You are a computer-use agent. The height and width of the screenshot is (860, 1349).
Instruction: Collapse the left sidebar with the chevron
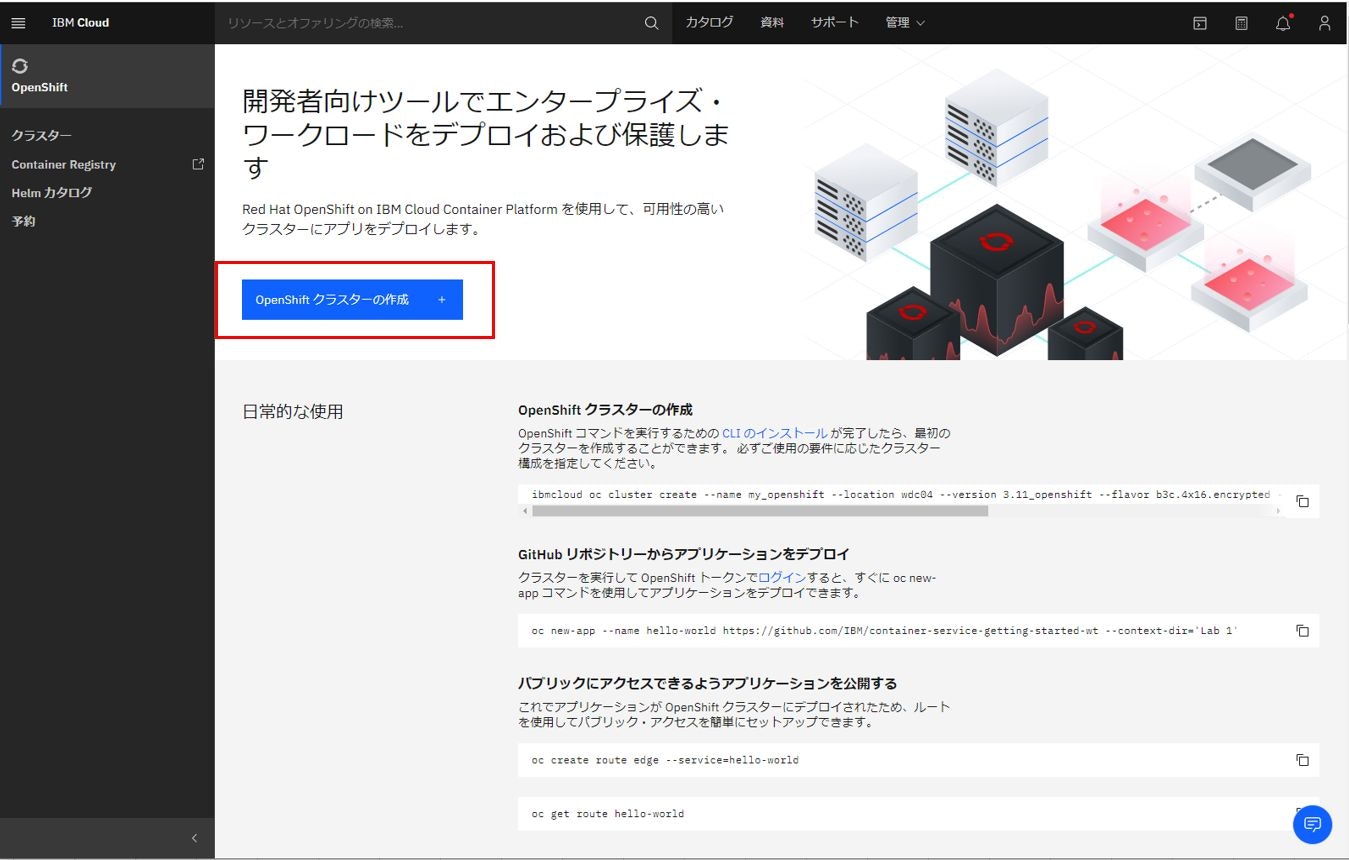[195, 838]
